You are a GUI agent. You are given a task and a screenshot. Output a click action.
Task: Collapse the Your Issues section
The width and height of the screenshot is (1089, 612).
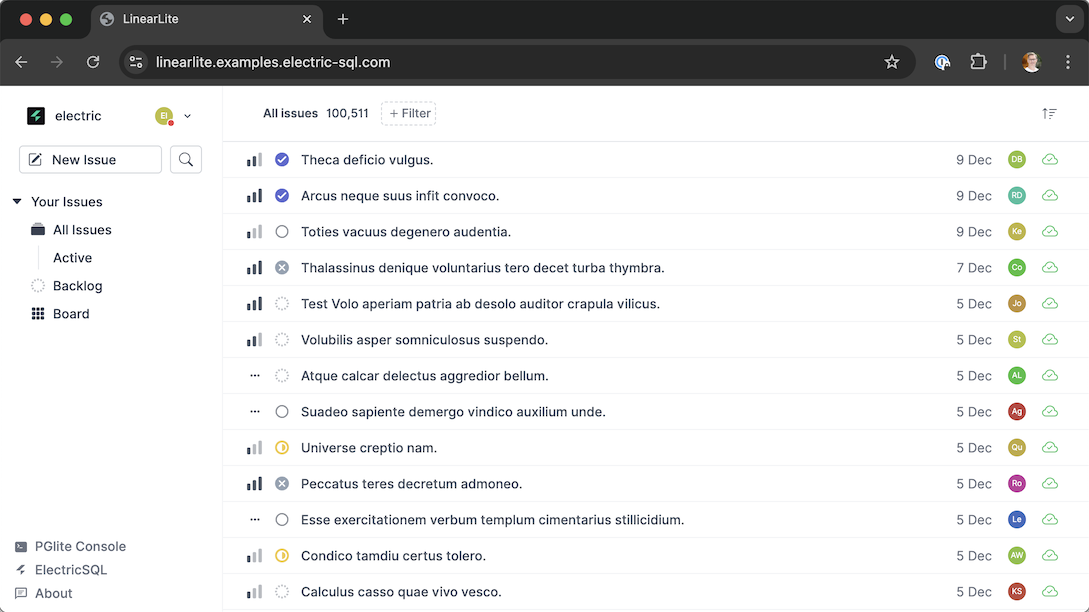click(x=17, y=202)
